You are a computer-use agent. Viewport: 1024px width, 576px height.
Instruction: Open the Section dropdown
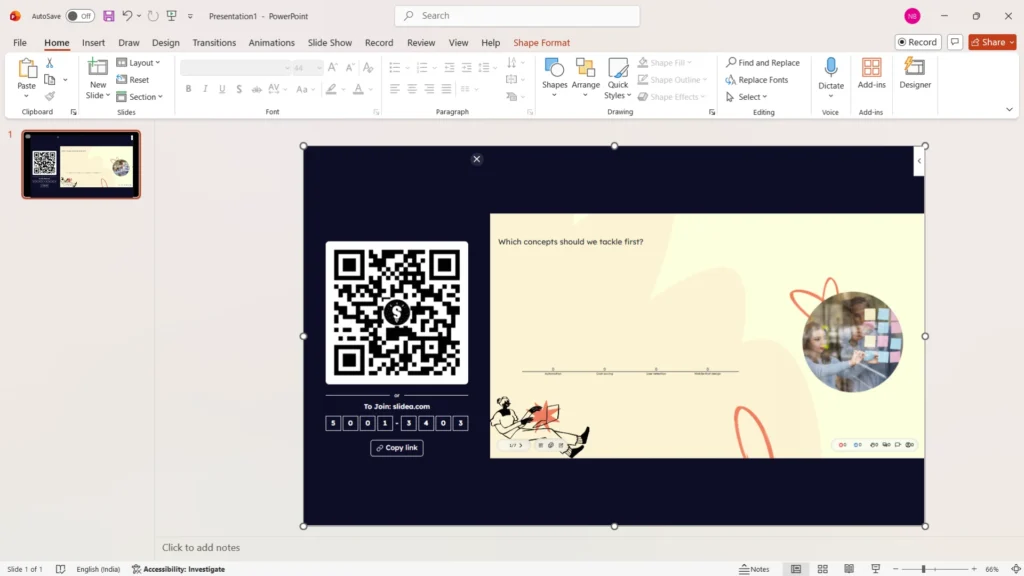138,97
